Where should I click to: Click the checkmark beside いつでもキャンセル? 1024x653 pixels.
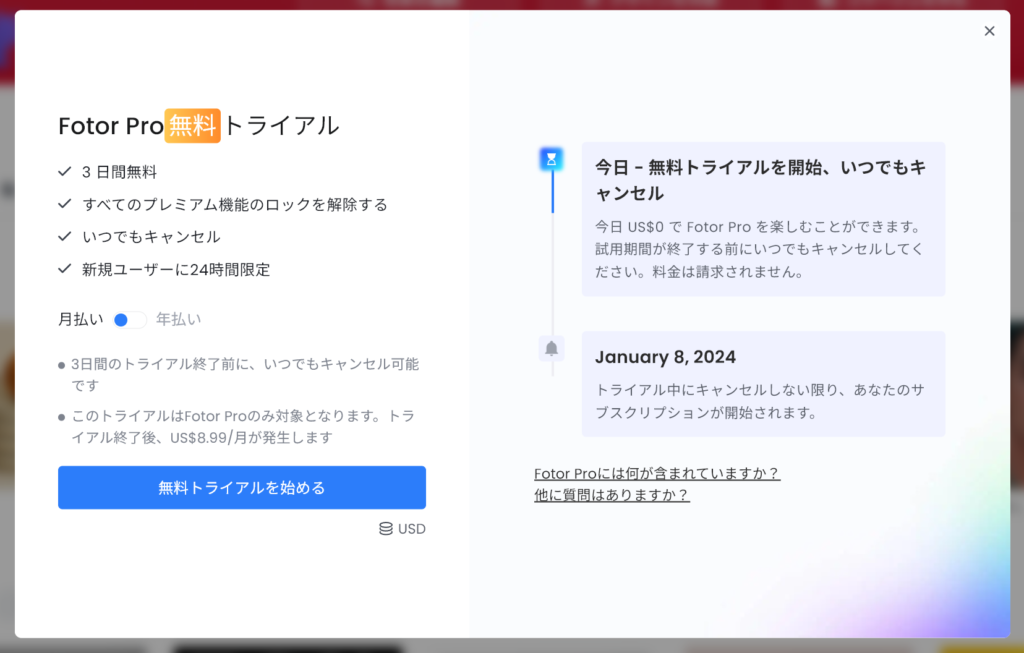(x=65, y=236)
